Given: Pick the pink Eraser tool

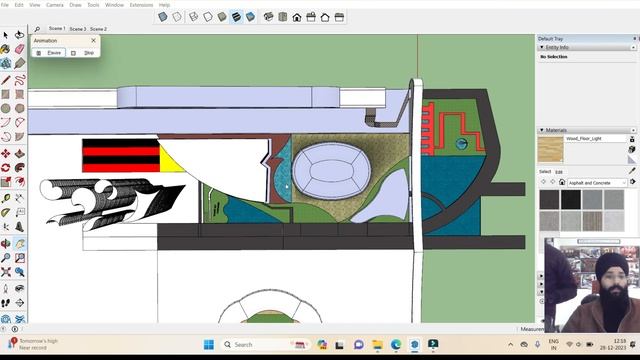Looking at the screenshot, I should (x=20, y=49).
